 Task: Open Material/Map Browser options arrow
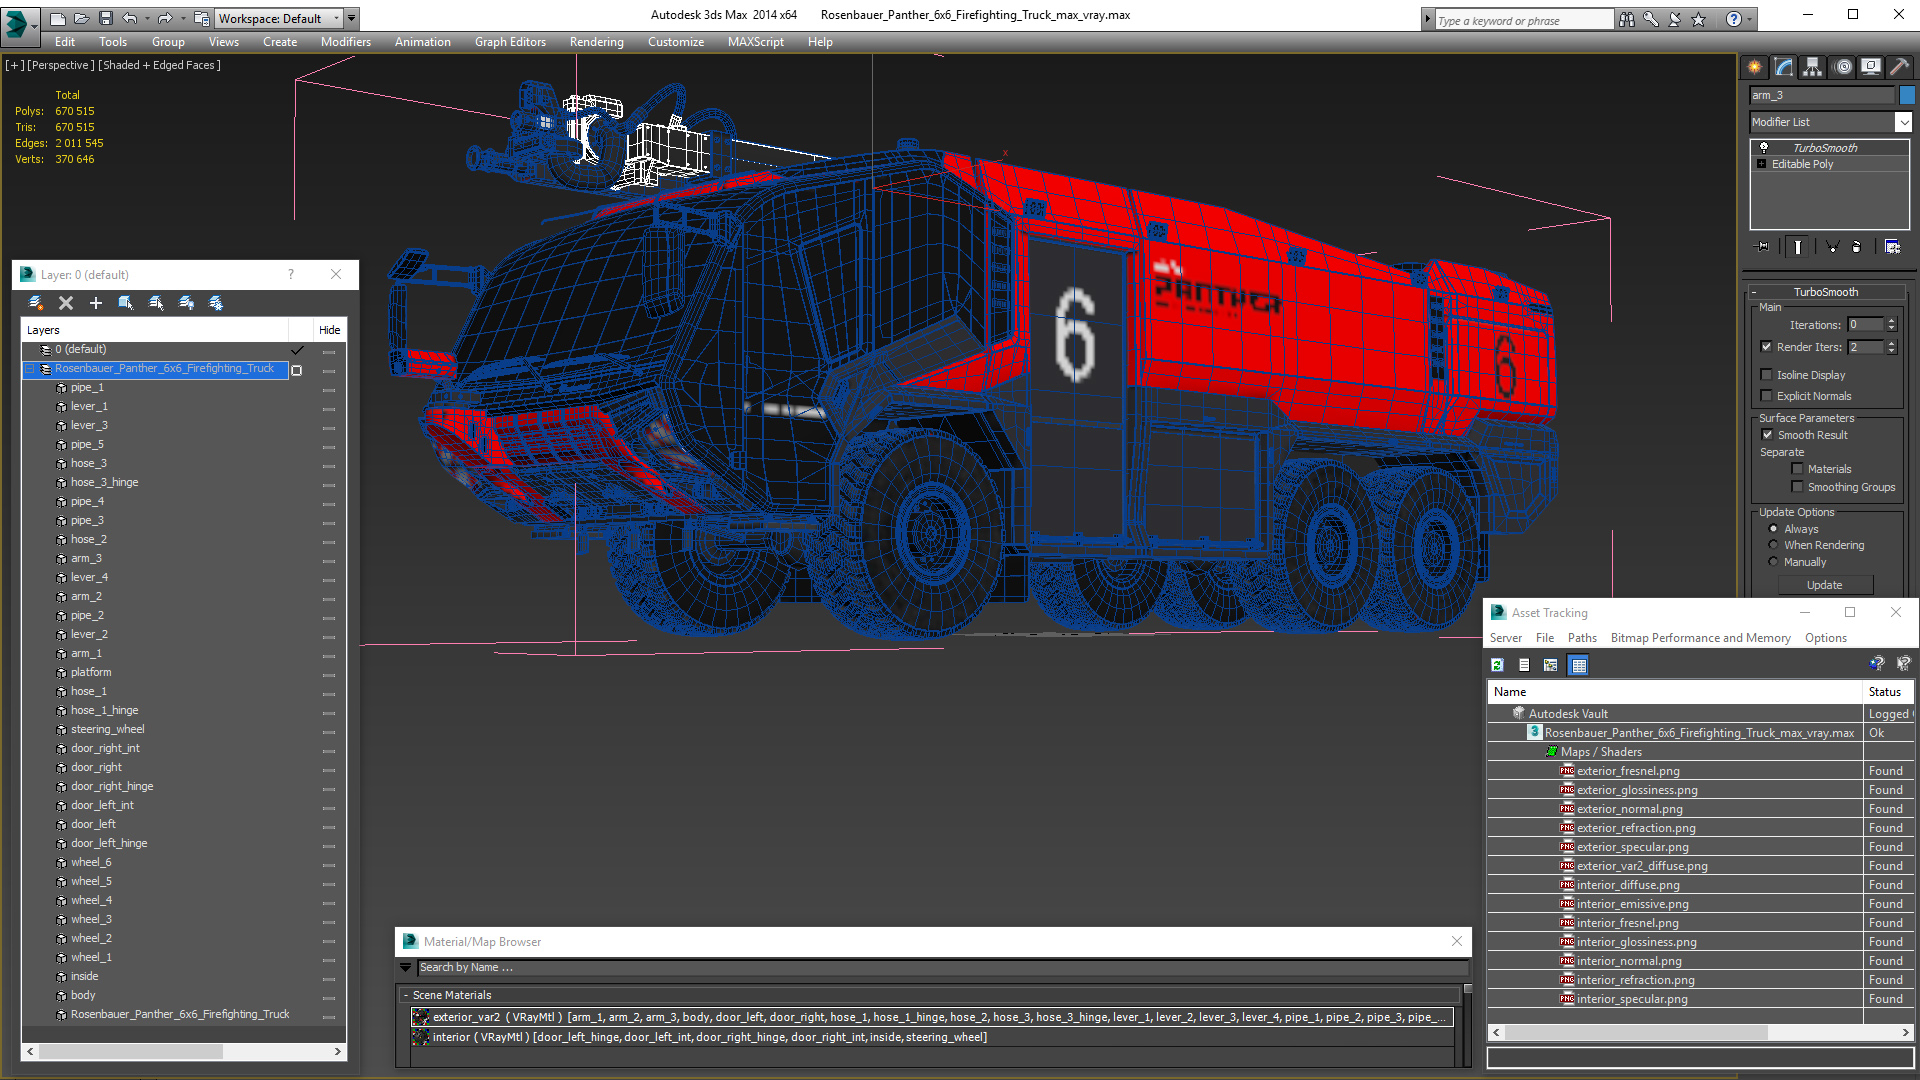point(405,967)
